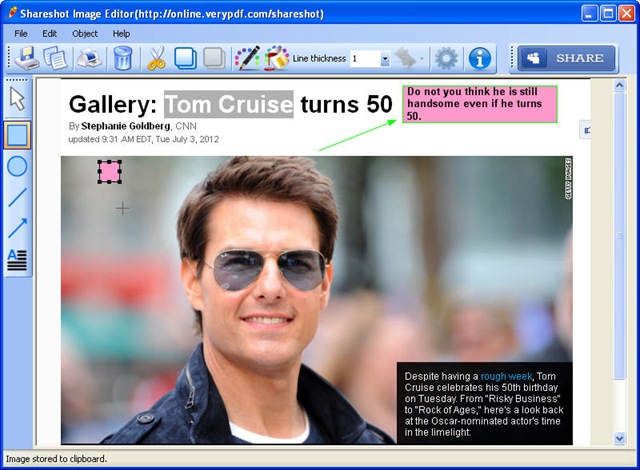The height and width of the screenshot is (470, 640).
Task: Click the Cut scissors icon
Action: point(156,58)
